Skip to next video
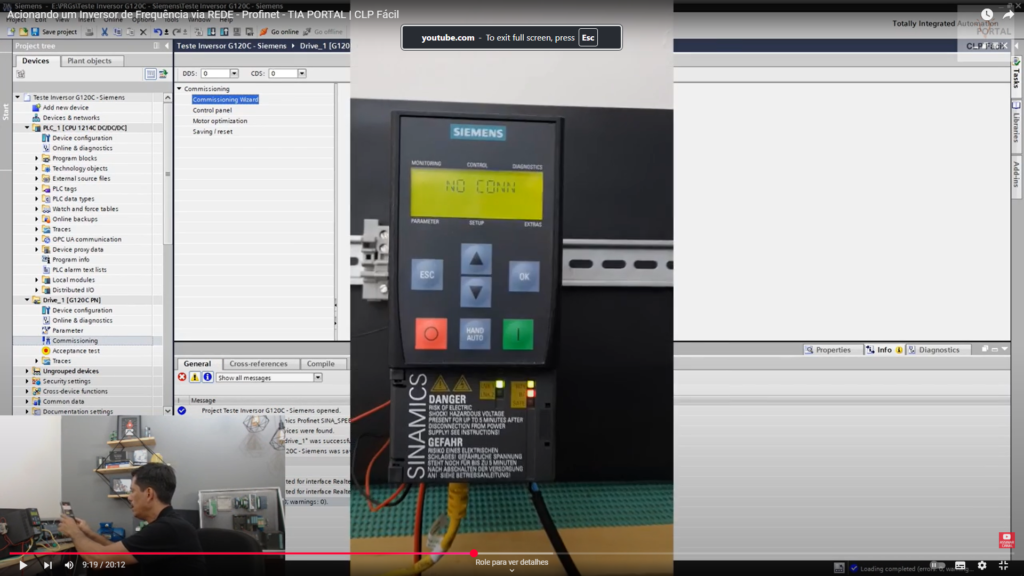The width and height of the screenshot is (1024, 576). pos(48,565)
